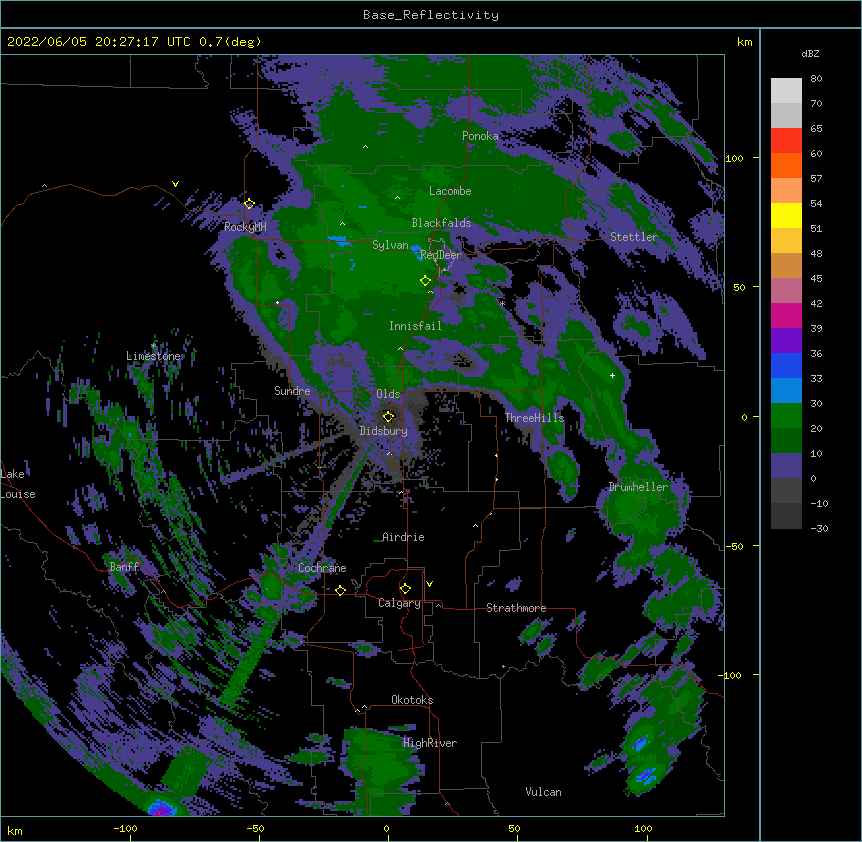Image resolution: width=862 pixels, height=842 pixels.
Task: Click the Strathmore city label
Action: (x=516, y=608)
